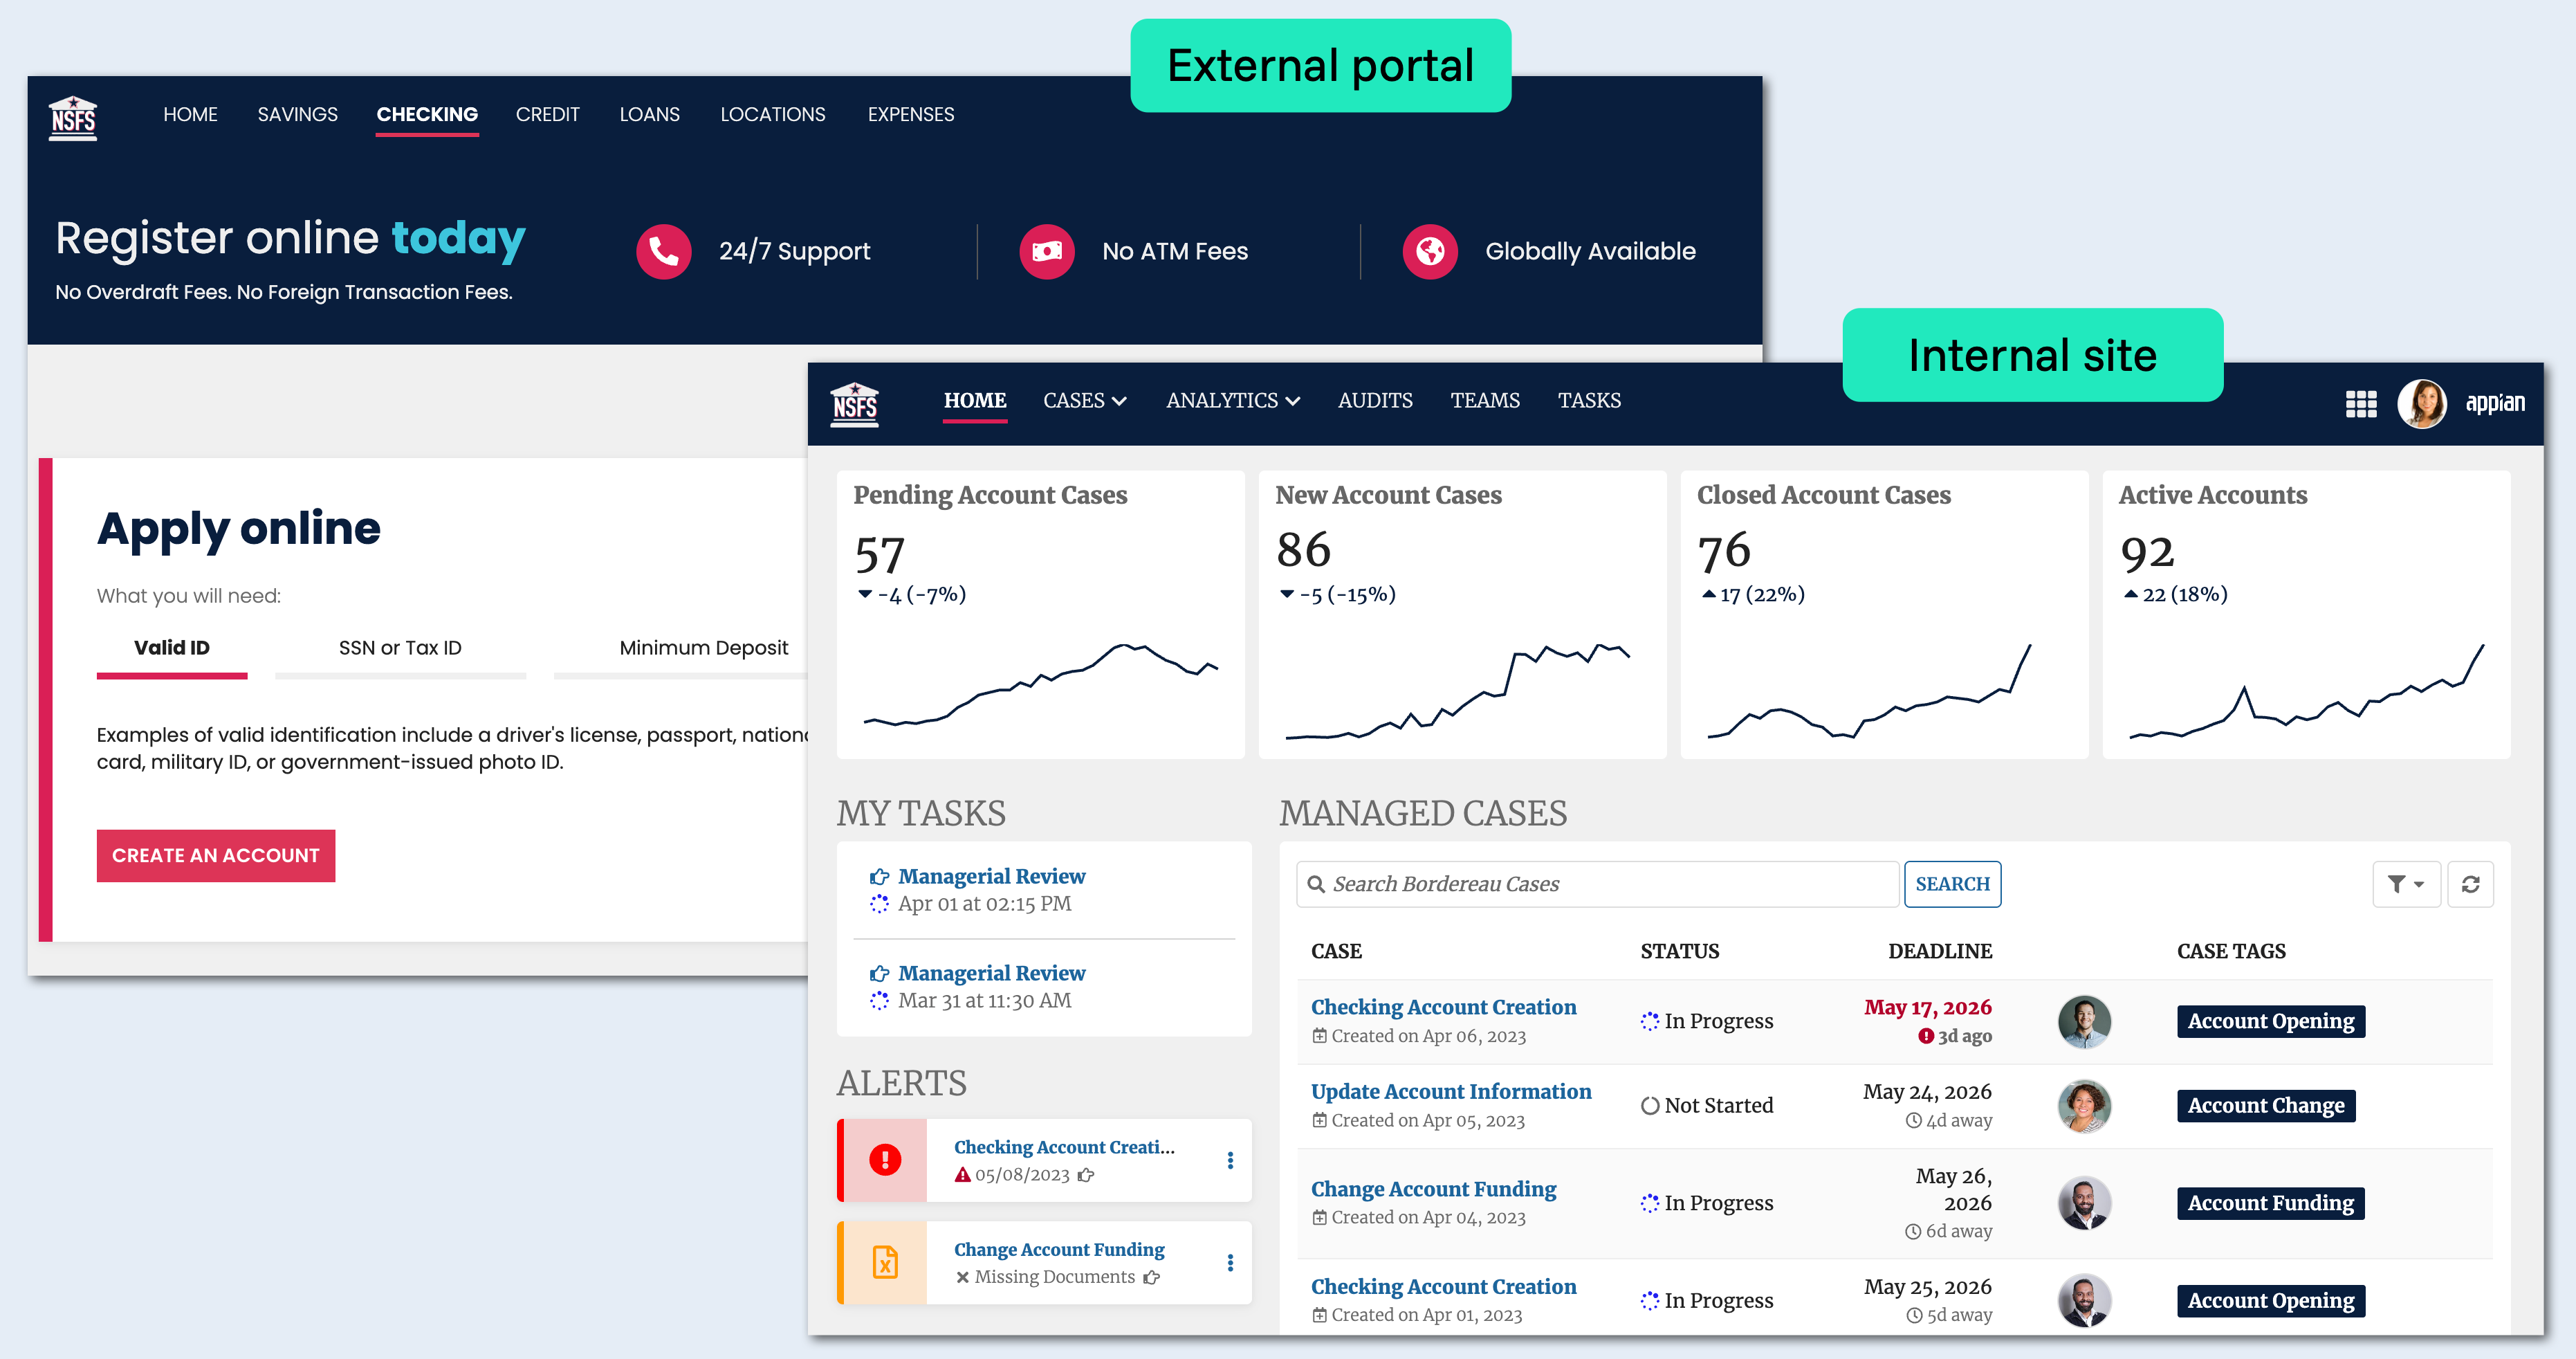Open the filter dropdown in Managed Cases
2576x1359 pixels.
[x=2405, y=884]
